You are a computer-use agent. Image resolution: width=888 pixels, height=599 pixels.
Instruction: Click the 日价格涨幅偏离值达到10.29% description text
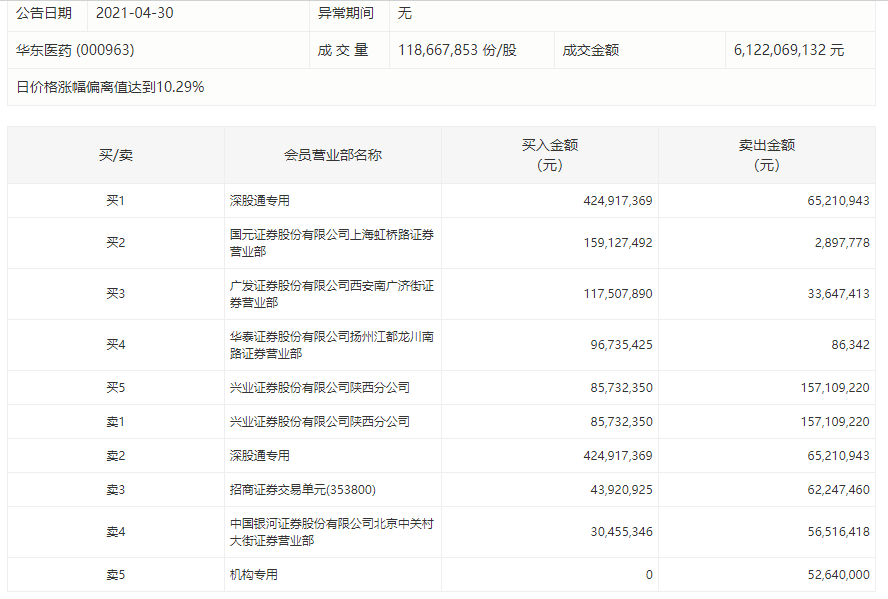pyautogui.click(x=110, y=87)
